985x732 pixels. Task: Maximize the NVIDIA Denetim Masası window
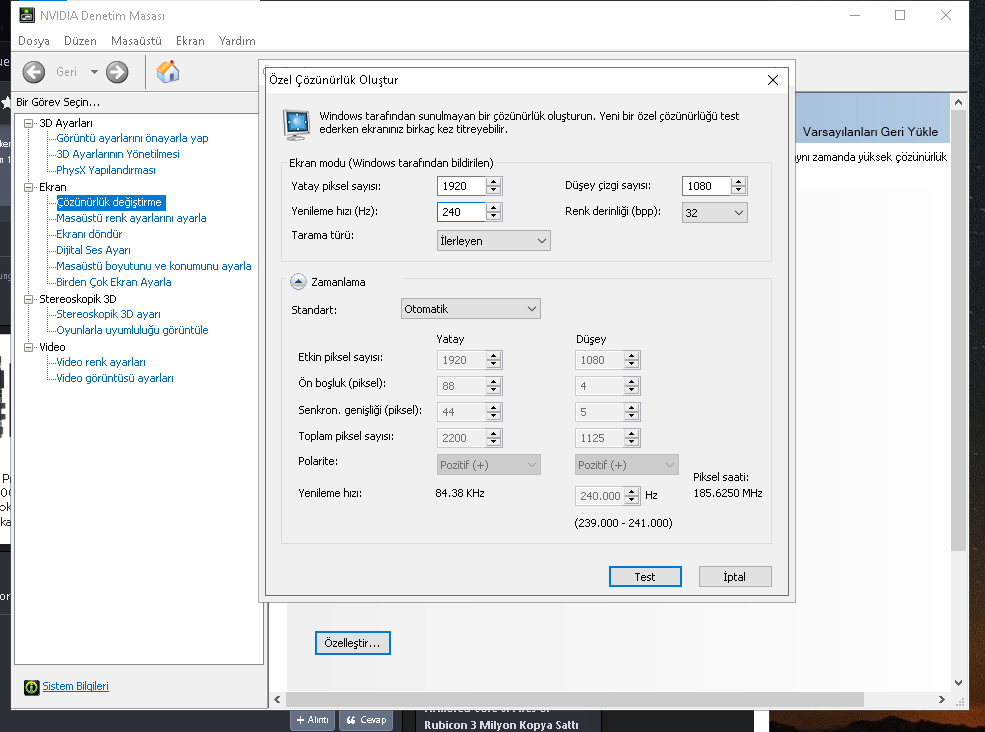coord(900,15)
